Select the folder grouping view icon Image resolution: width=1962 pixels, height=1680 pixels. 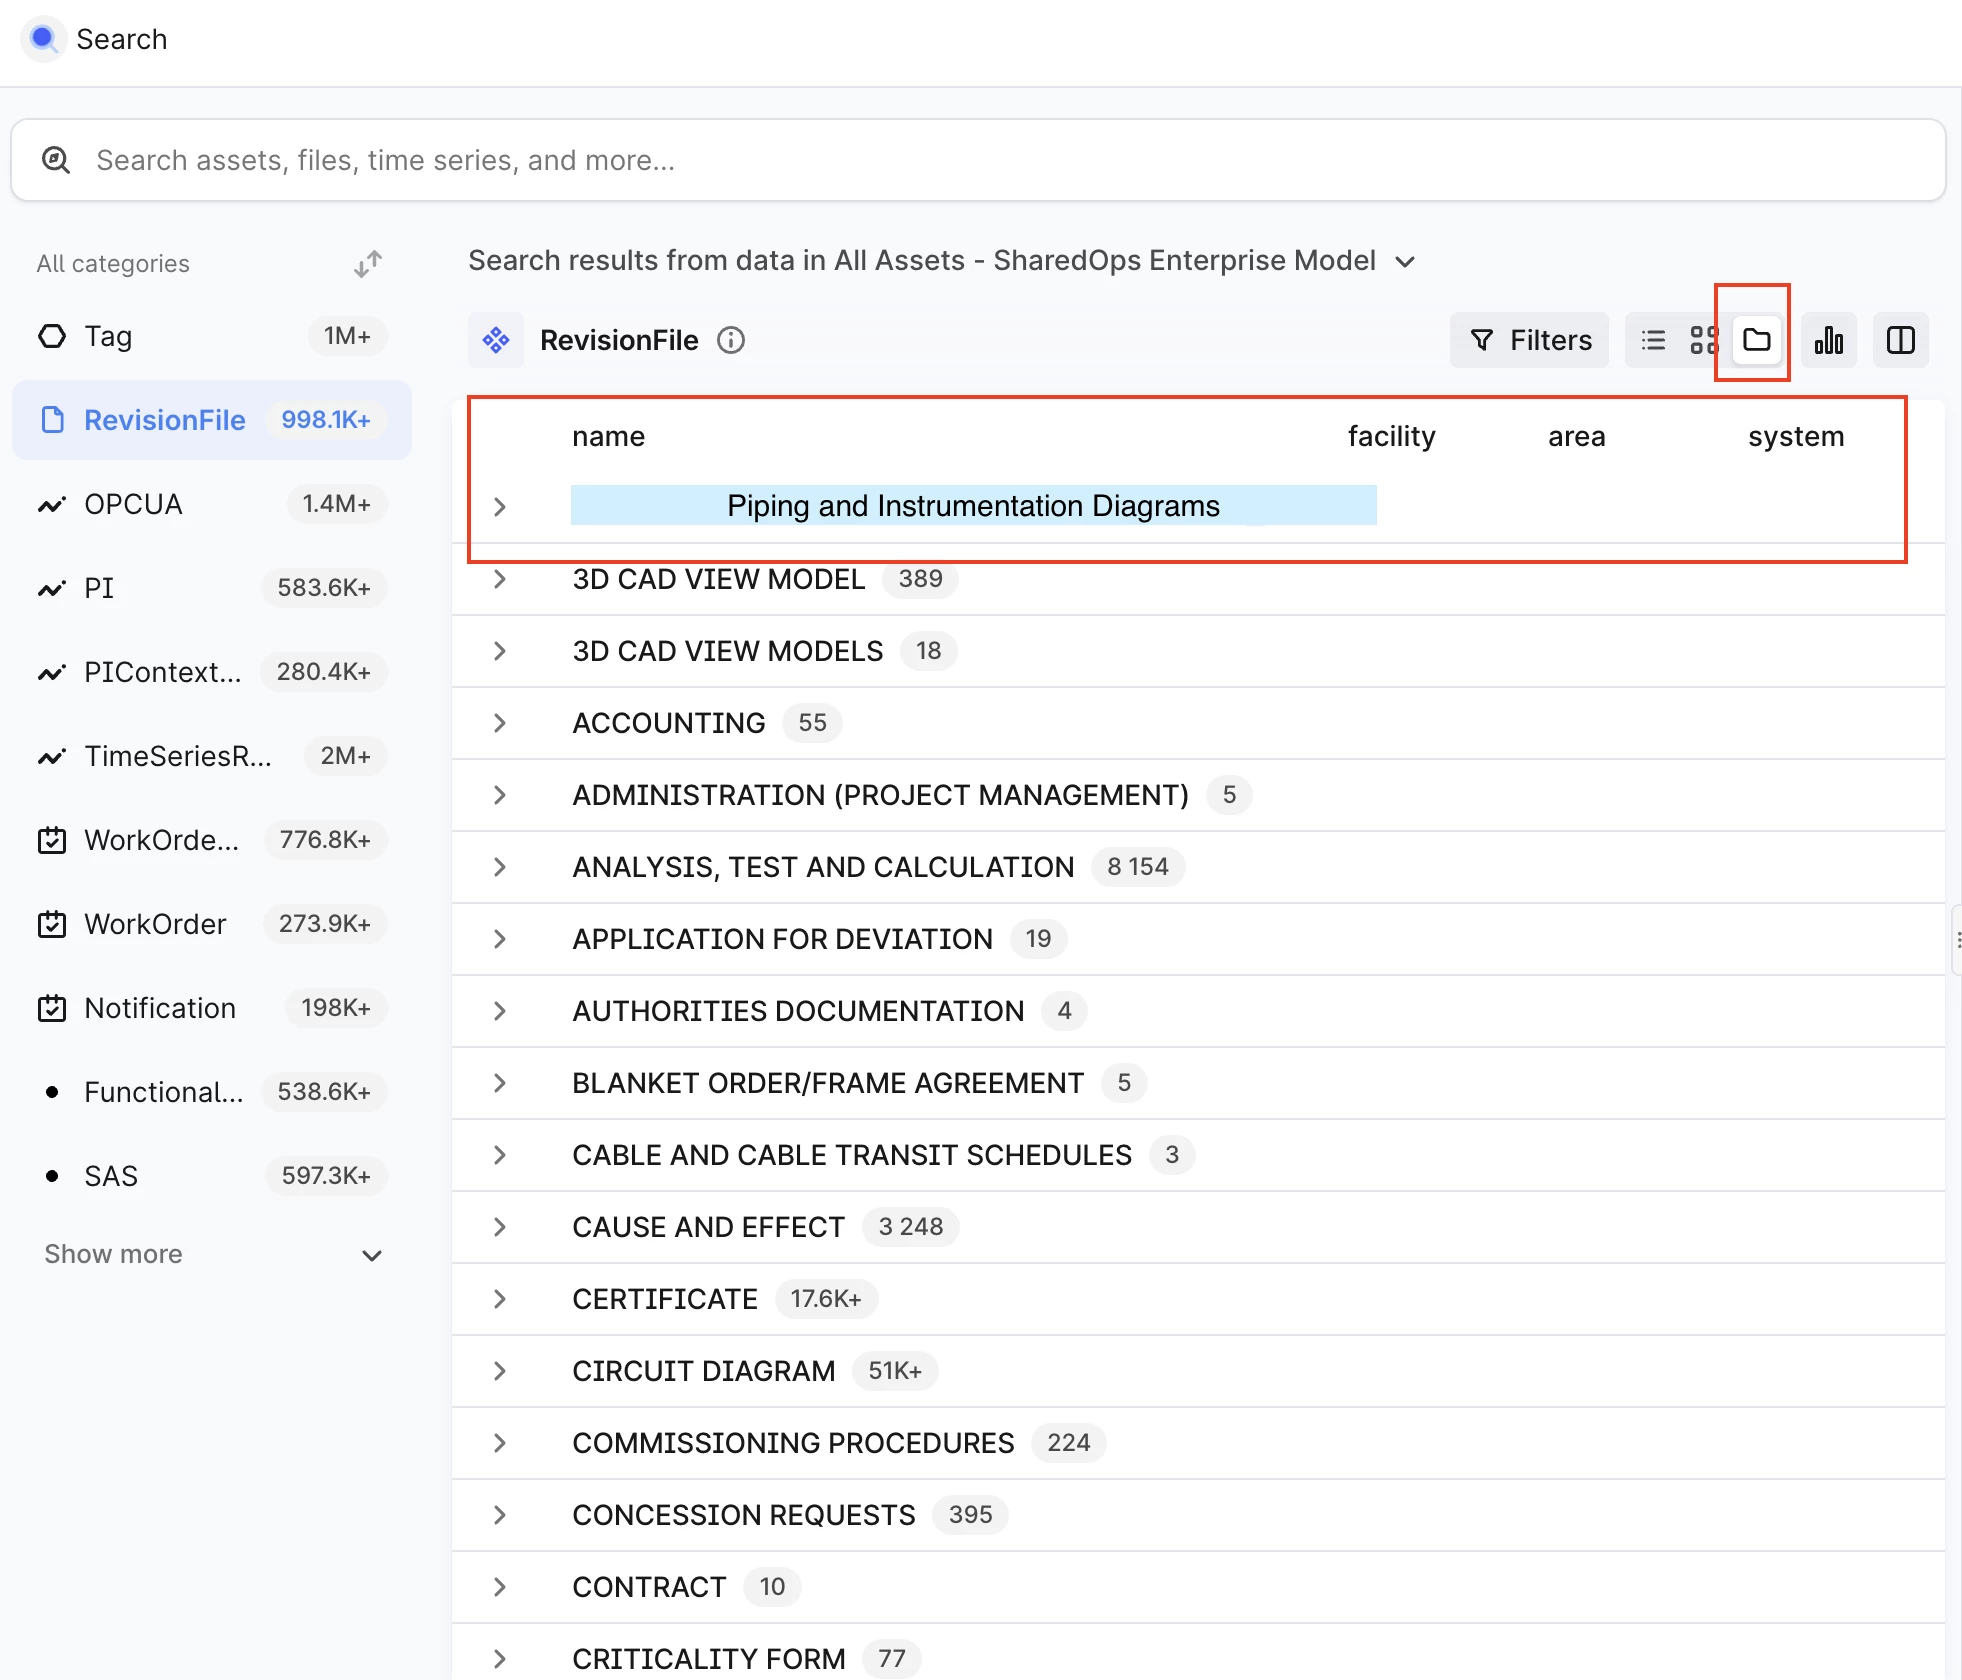(x=1756, y=340)
